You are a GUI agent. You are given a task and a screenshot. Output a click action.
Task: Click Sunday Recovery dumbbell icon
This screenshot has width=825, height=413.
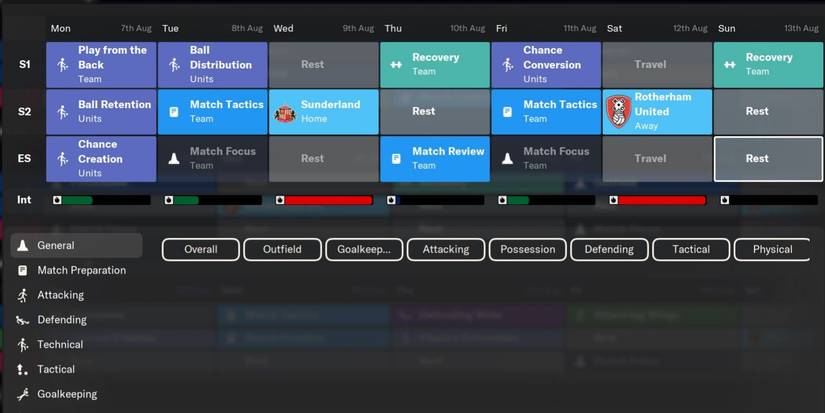tap(730, 65)
